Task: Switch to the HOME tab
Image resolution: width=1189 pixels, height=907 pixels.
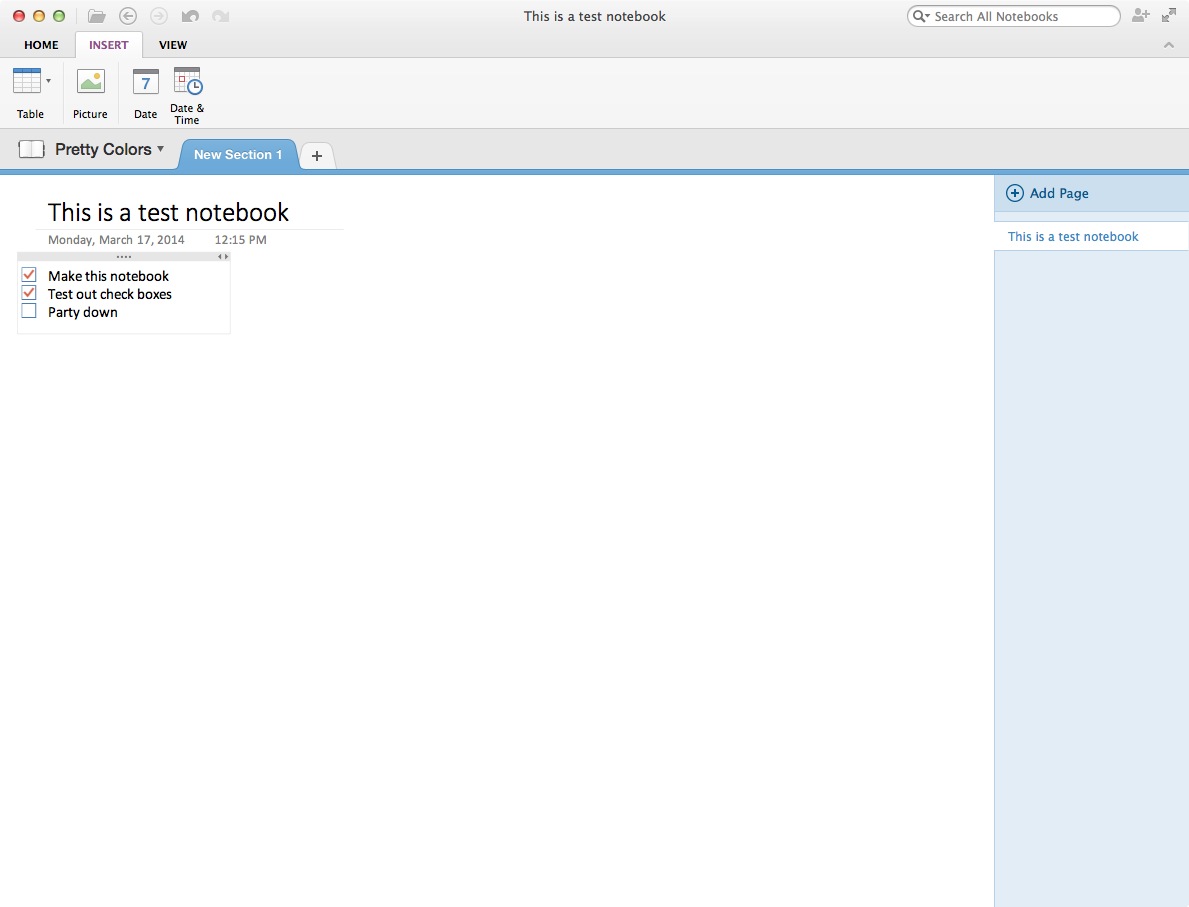Action: (41, 44)
